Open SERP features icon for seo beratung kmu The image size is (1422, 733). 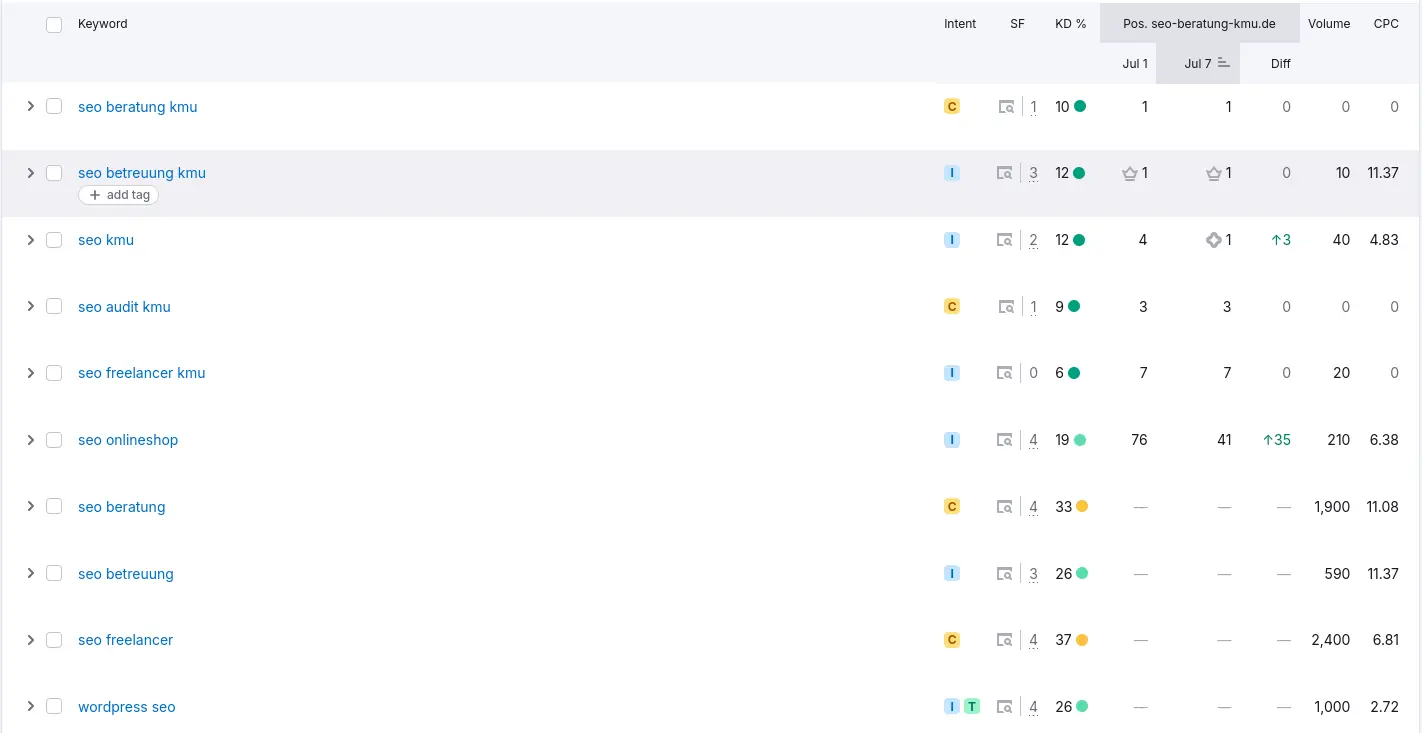coord(1006,107)
